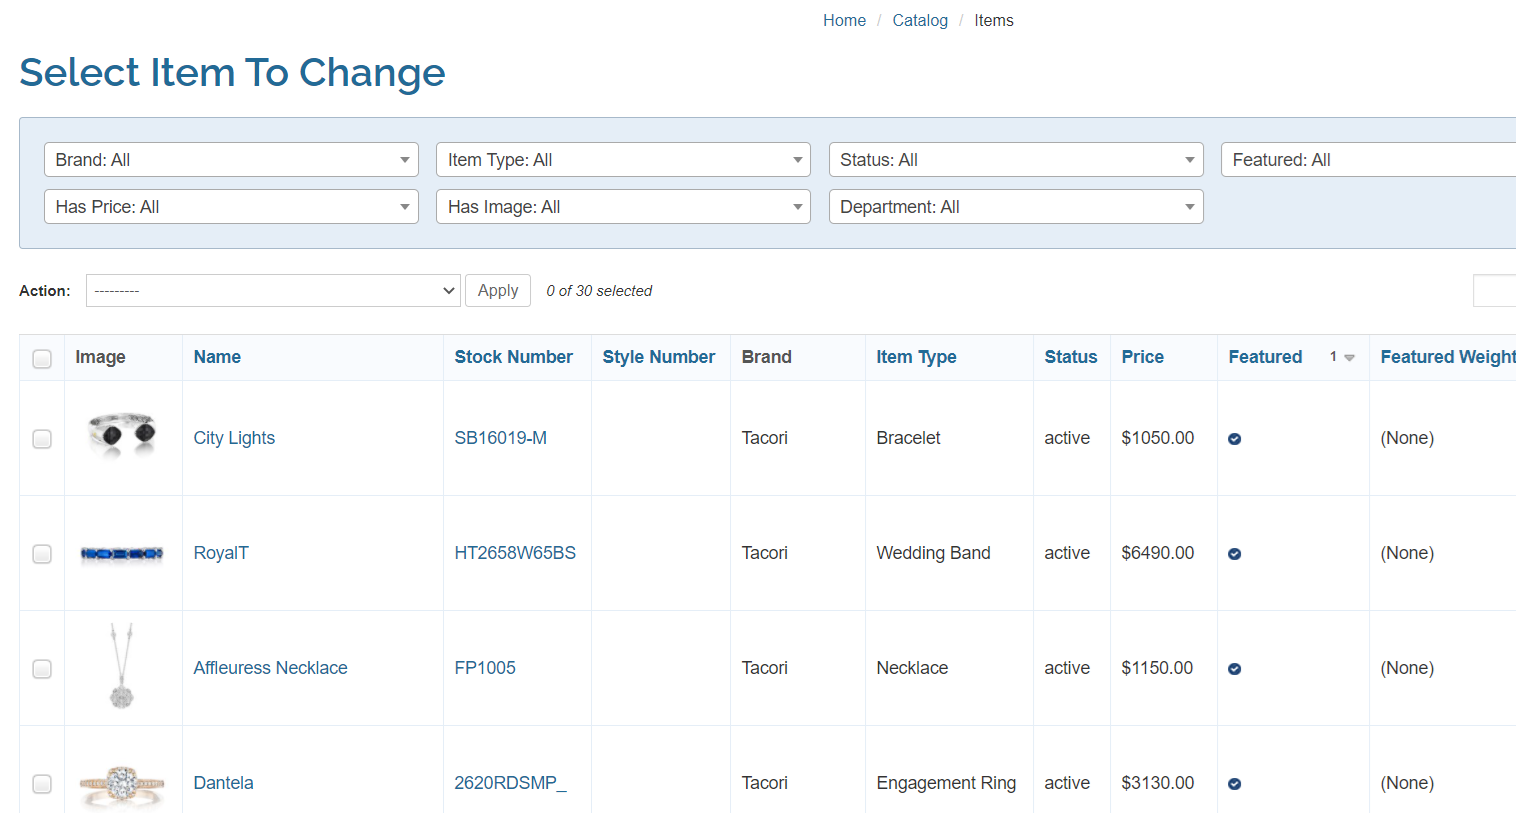Click the City Lights bracelet thumbnail
This screenshot has width=1516, height=813.
pyautogui.click(x=122, y=434)
